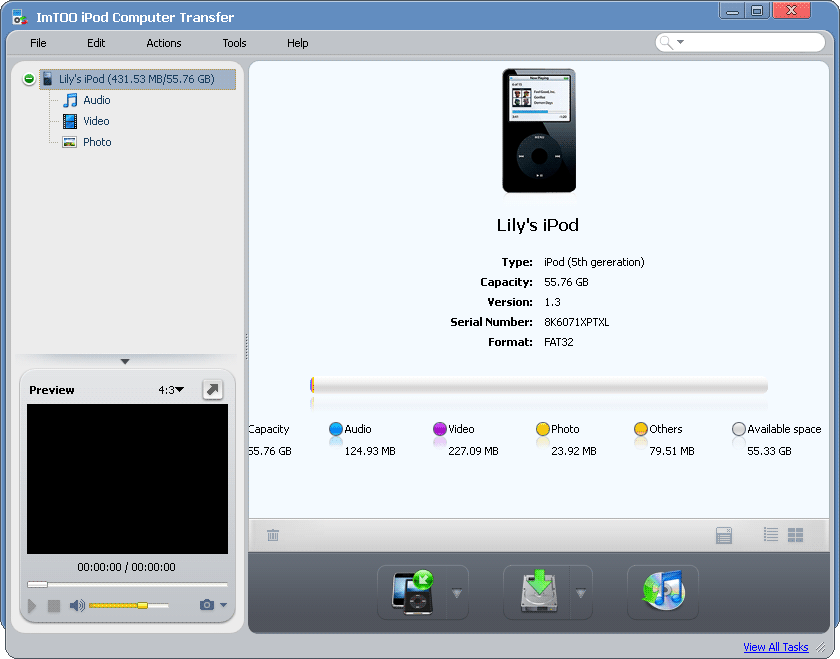
Task: Click the save playlist icon
Action: click(724, 535)
